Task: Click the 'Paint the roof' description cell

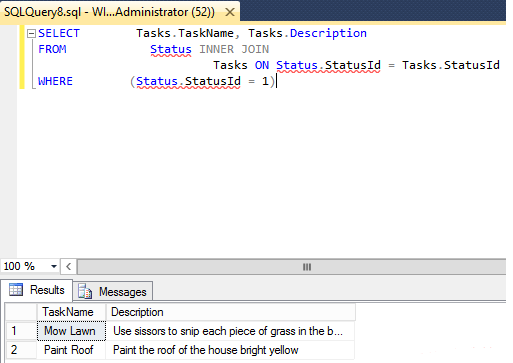Action: pos(230,350)
